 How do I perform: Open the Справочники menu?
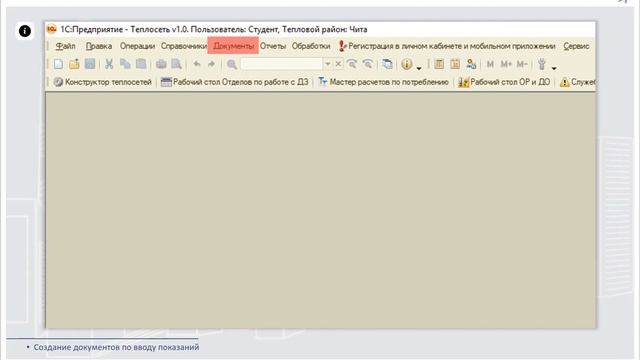pyautogui.click(x=184, y=46)
